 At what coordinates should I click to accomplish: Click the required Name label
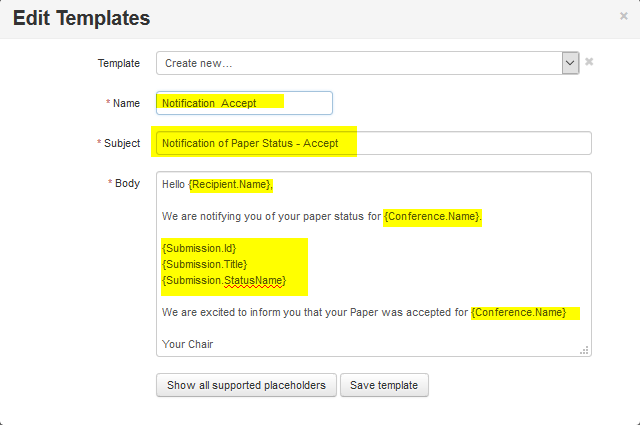click(126, 103)
